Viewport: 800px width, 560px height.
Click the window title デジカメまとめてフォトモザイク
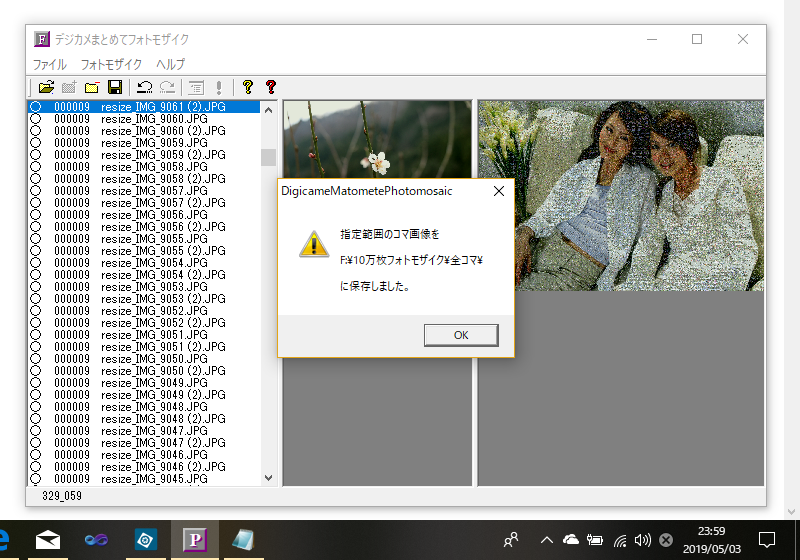pyautogui.click(x=122, y=39)
